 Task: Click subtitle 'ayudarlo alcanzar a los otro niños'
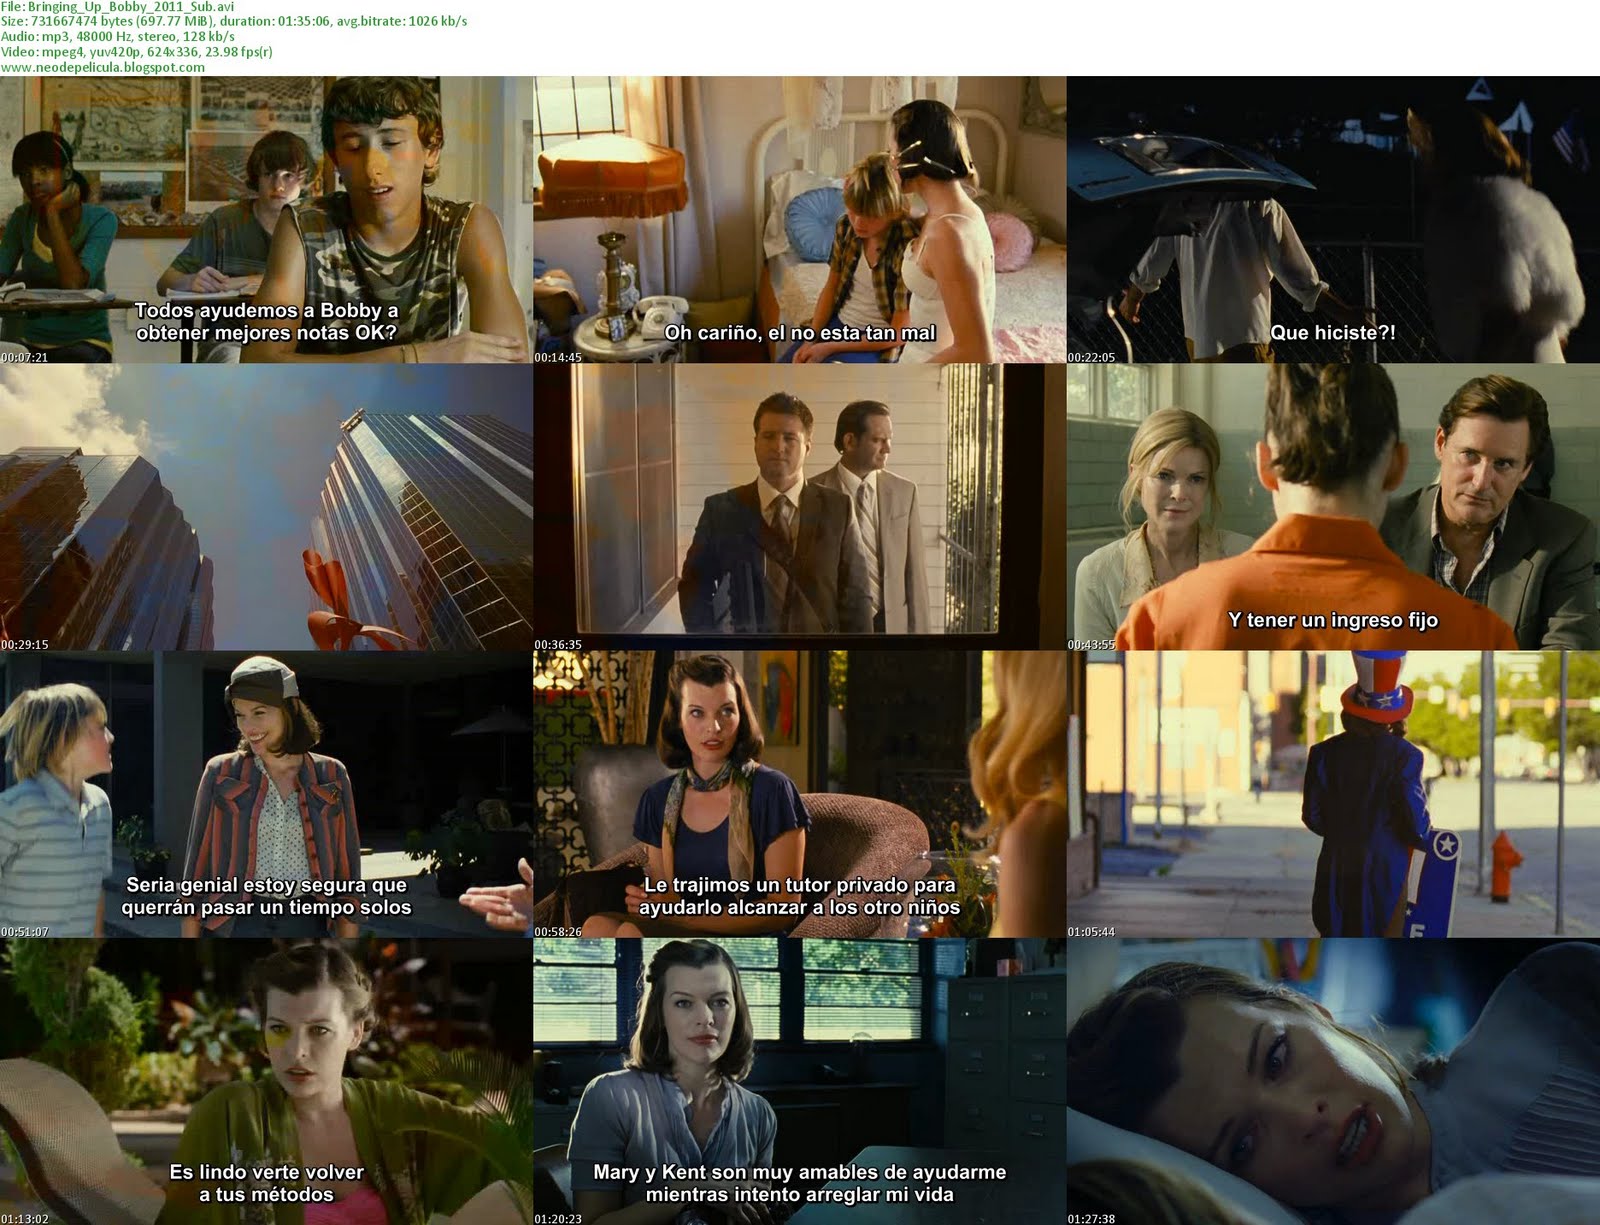(800, 908)
